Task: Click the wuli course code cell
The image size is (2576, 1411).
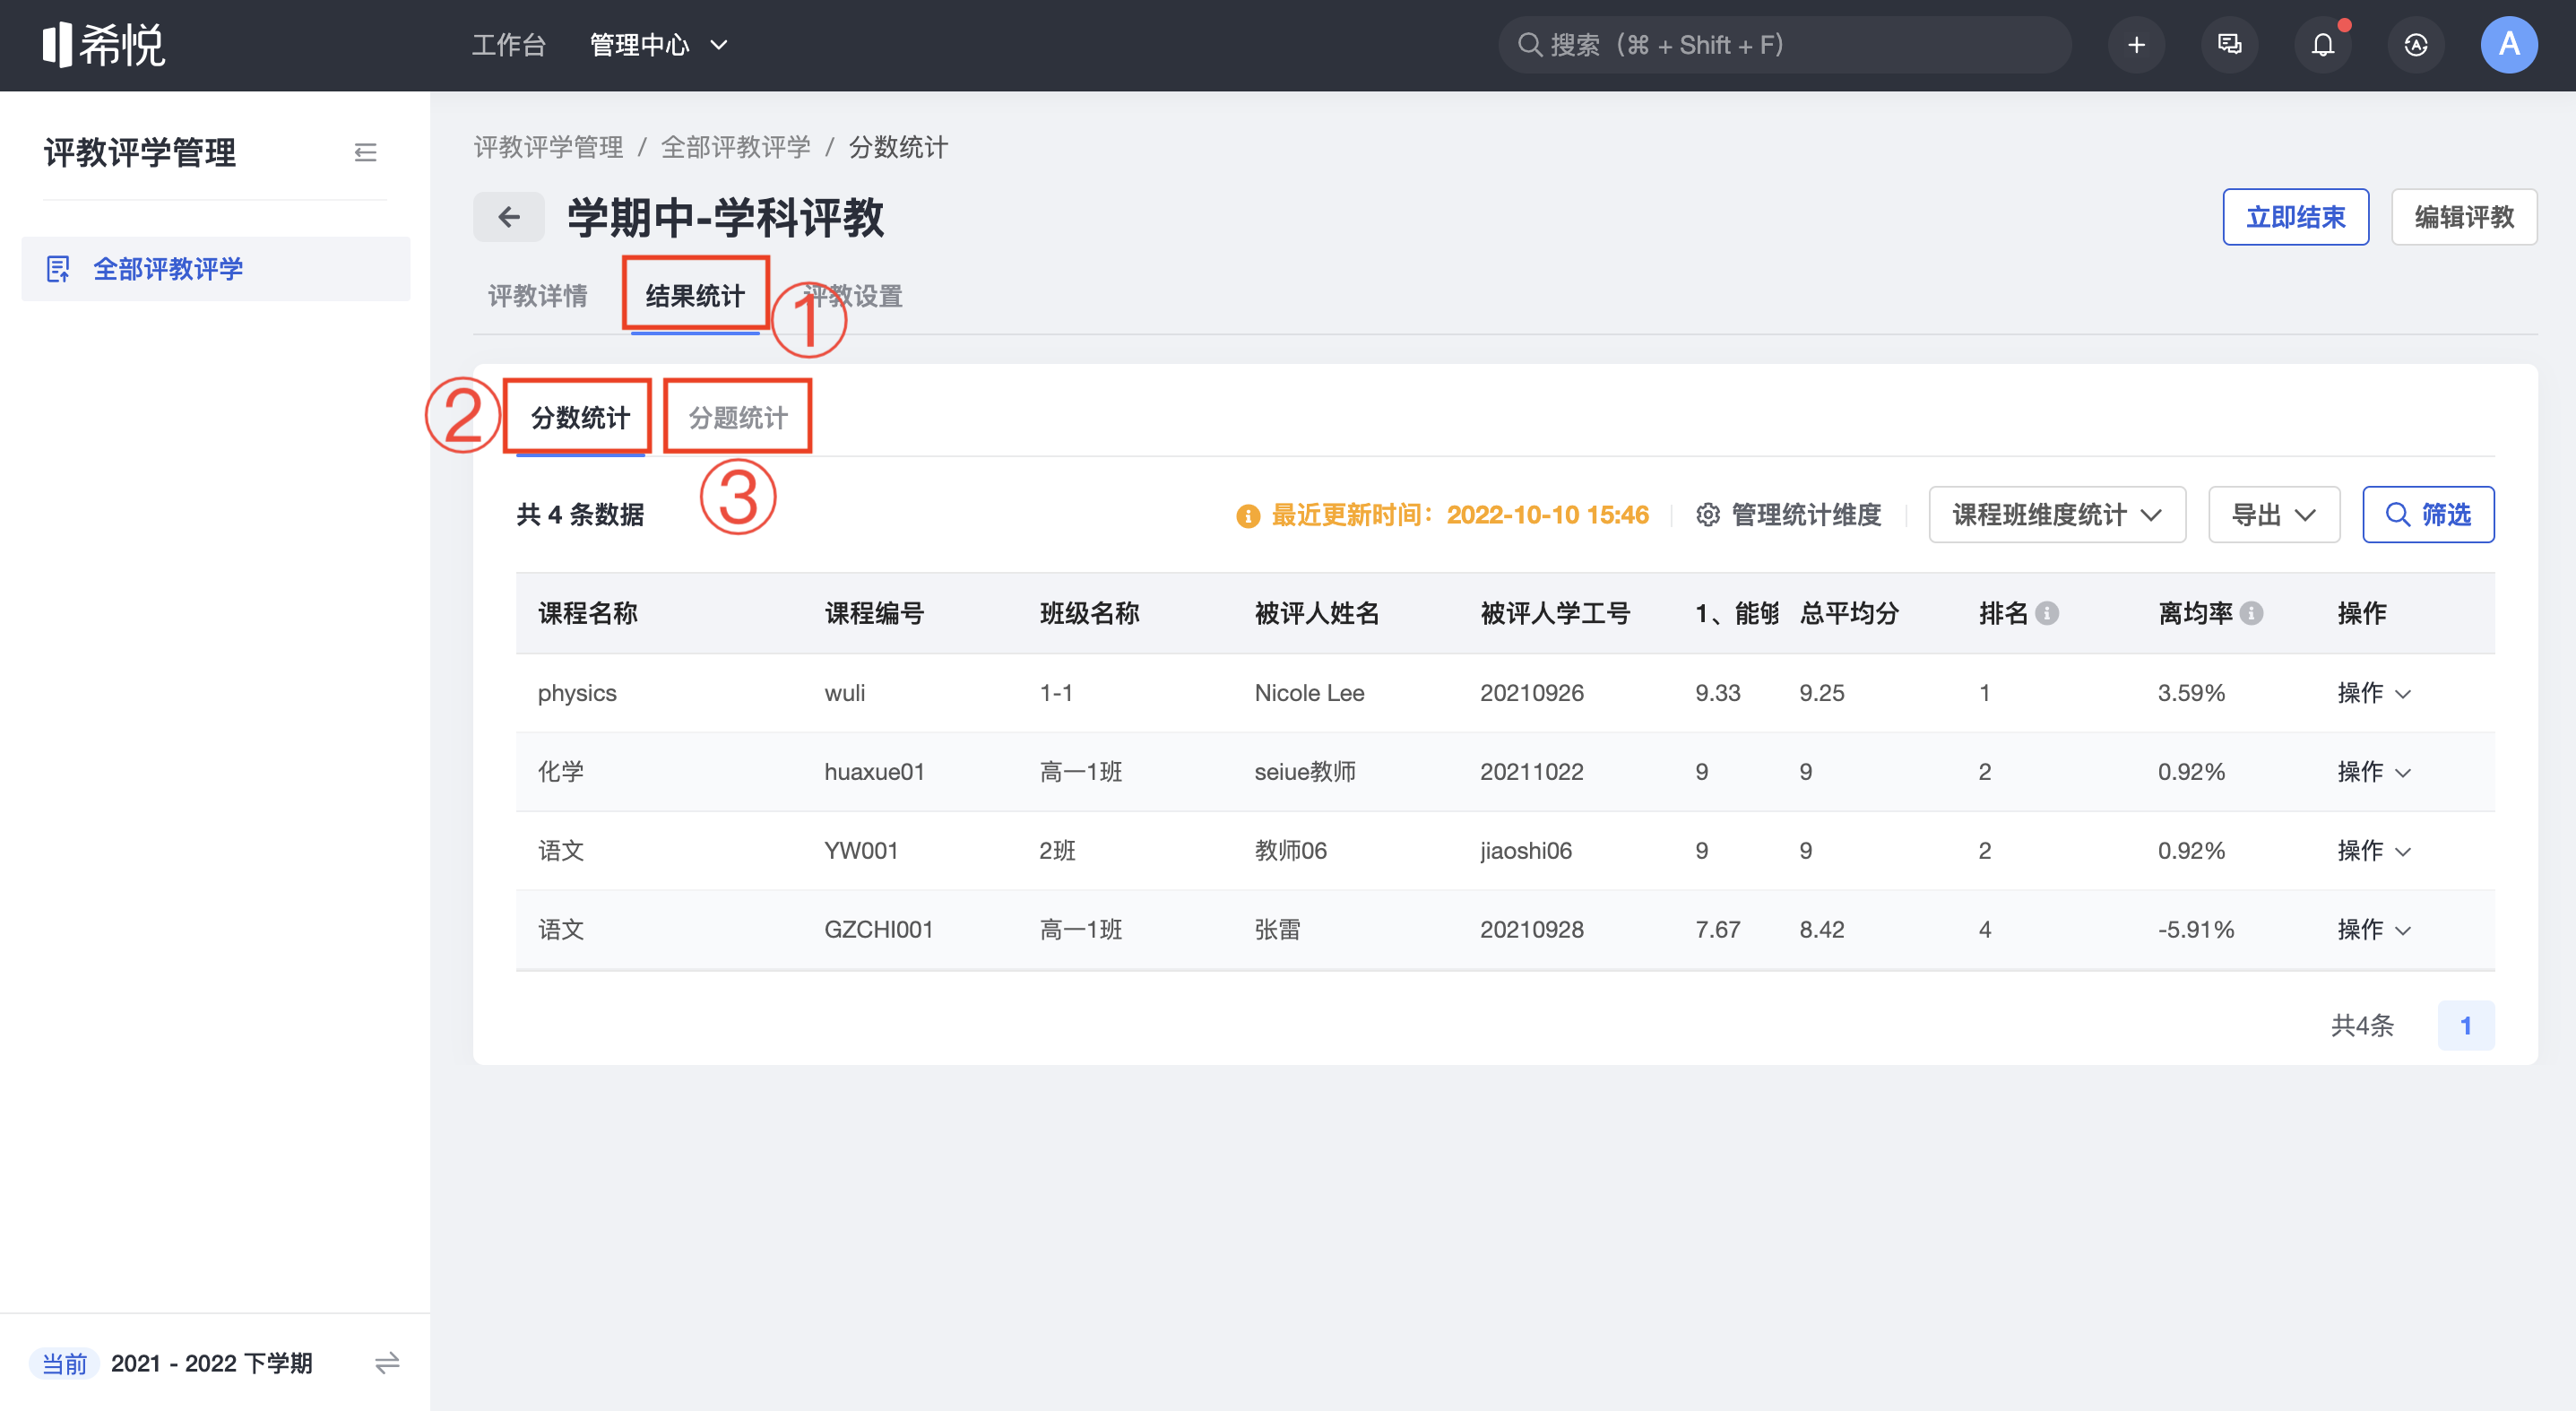Action: coord(845,693)
